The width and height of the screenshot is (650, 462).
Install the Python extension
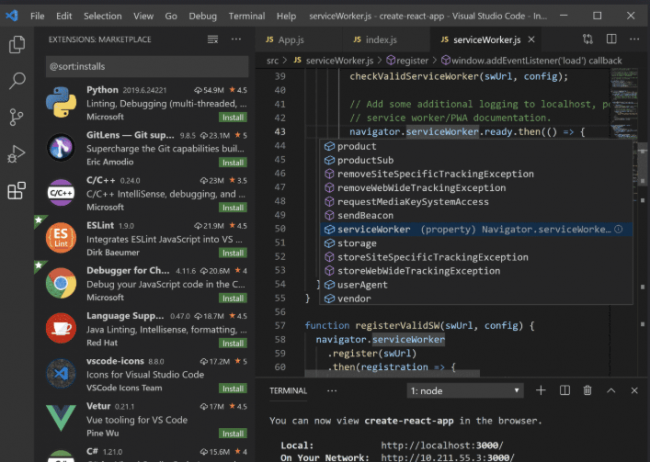click(233, 117)
